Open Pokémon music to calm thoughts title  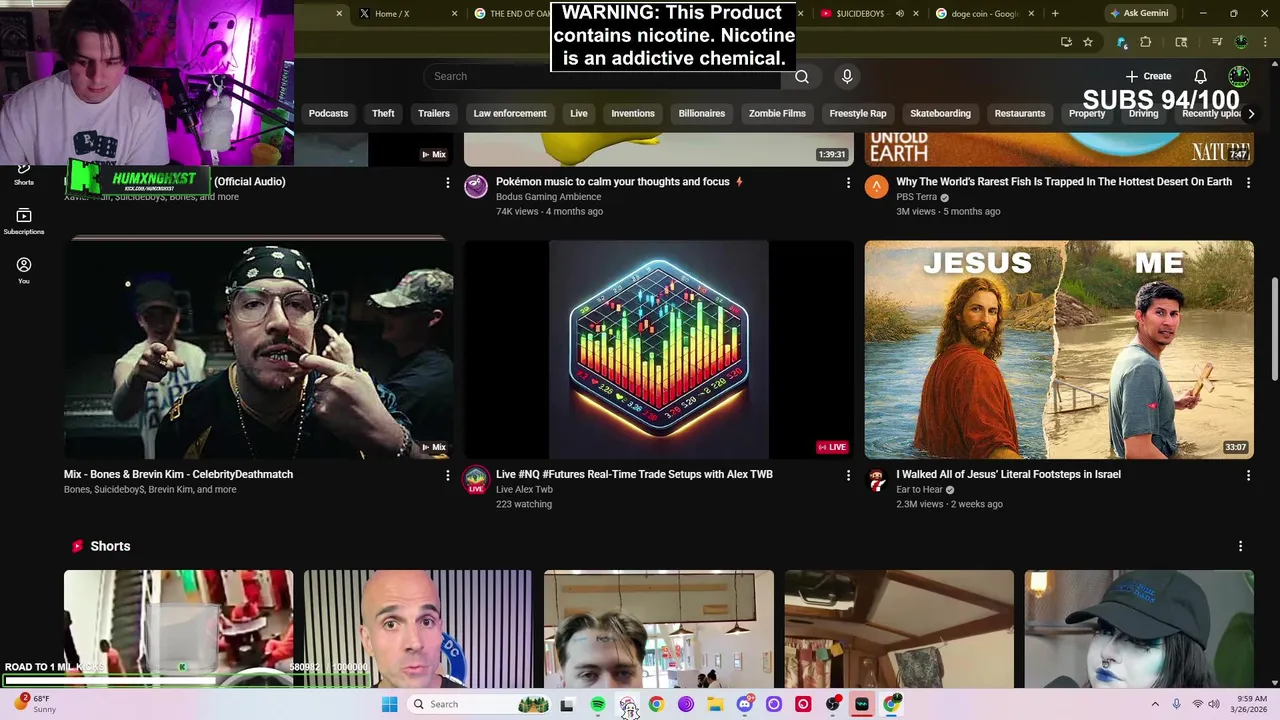tap(613, 182)
